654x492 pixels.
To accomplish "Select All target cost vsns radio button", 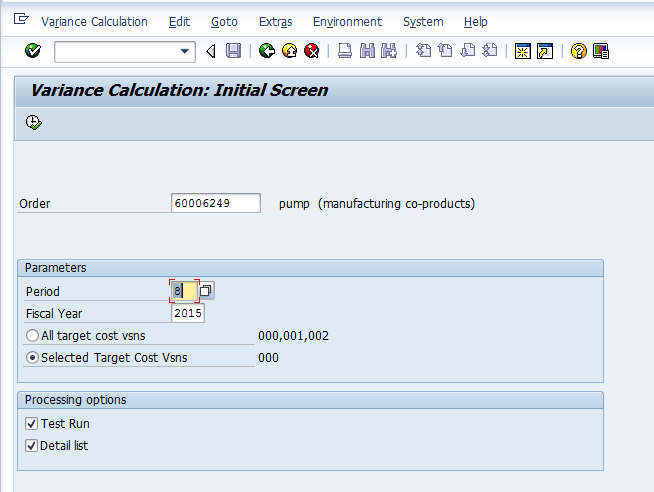I will coord(33,336).
